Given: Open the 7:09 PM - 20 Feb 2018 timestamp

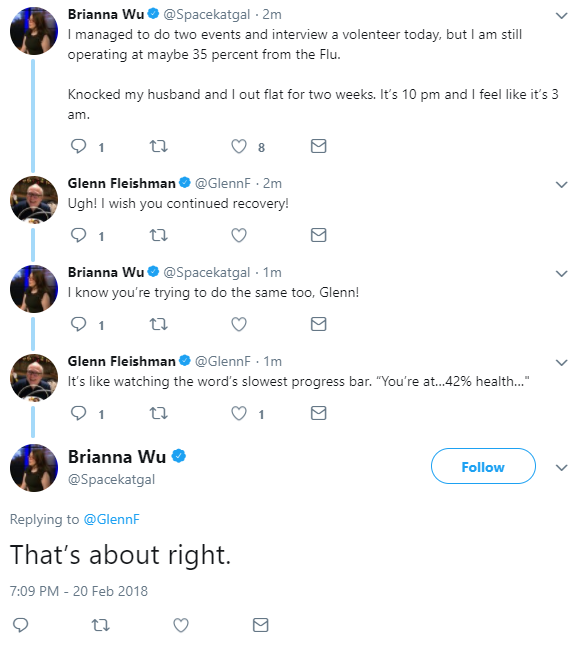Looking at the screenshot, I should 79,591.
